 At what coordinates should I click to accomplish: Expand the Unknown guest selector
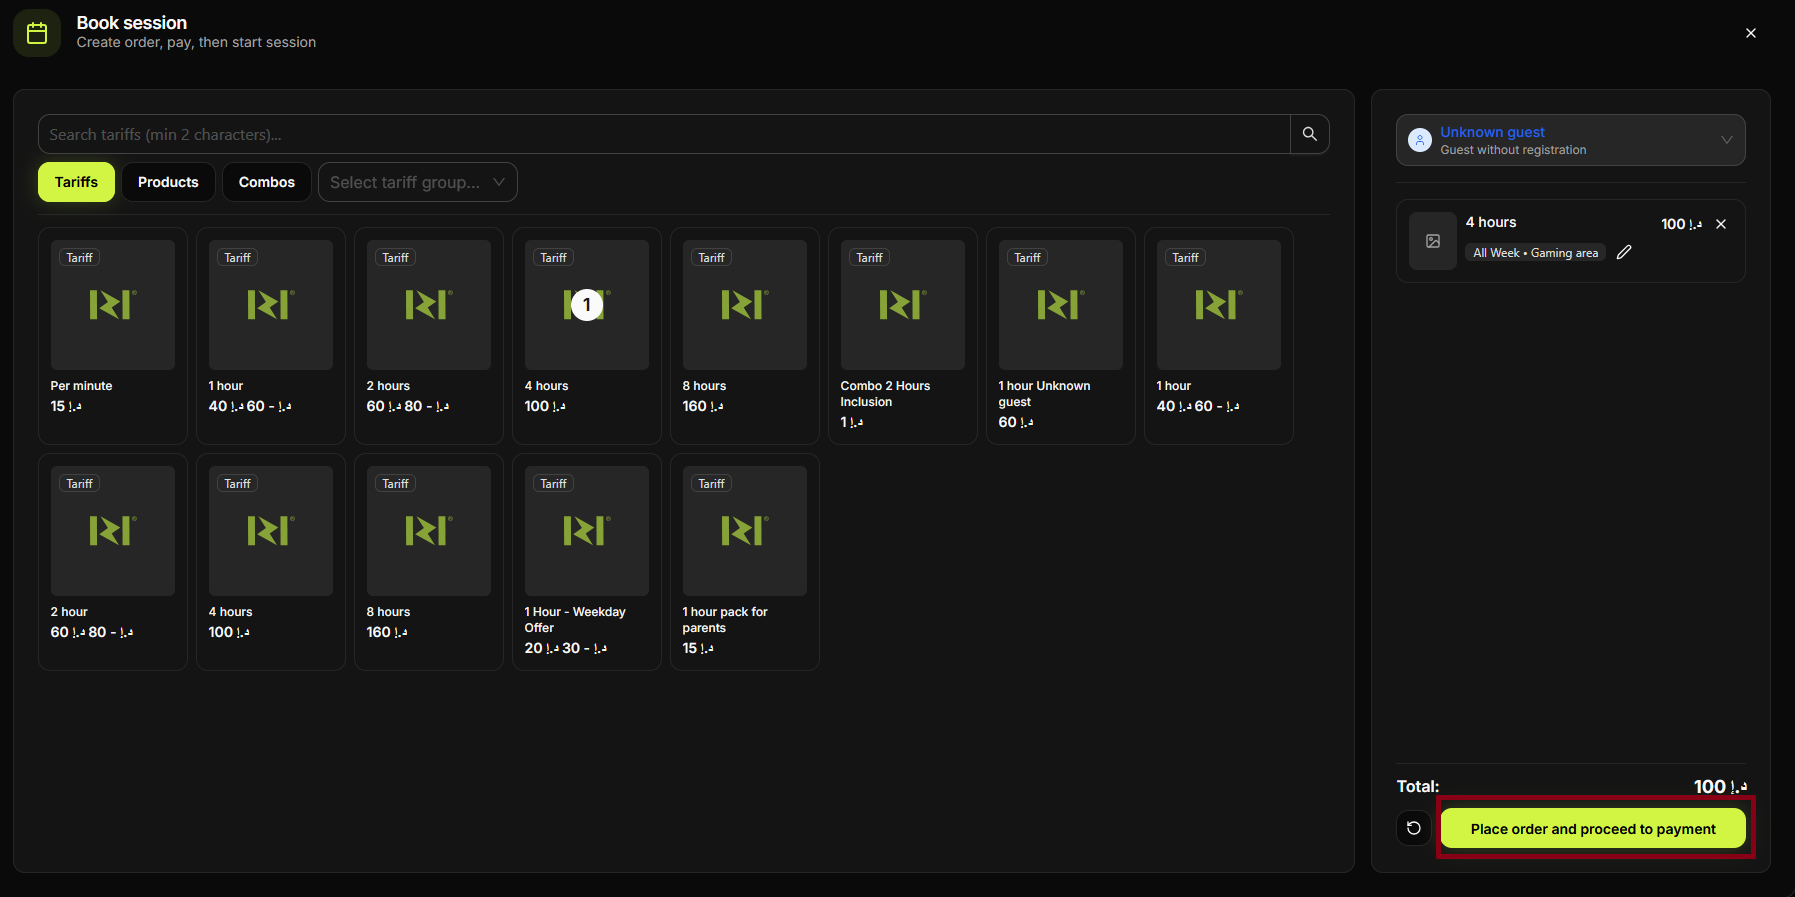tap(1725, 140)
